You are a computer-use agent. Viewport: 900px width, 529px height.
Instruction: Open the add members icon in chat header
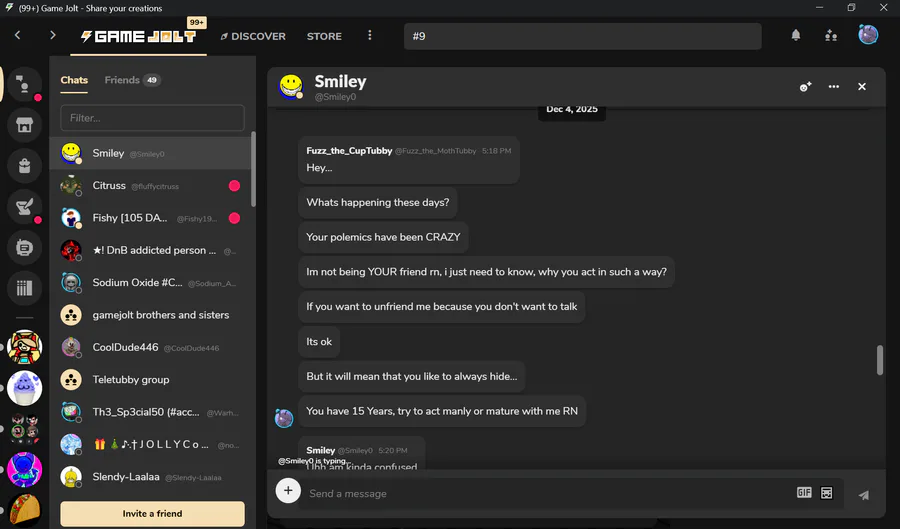coord(805,87)
